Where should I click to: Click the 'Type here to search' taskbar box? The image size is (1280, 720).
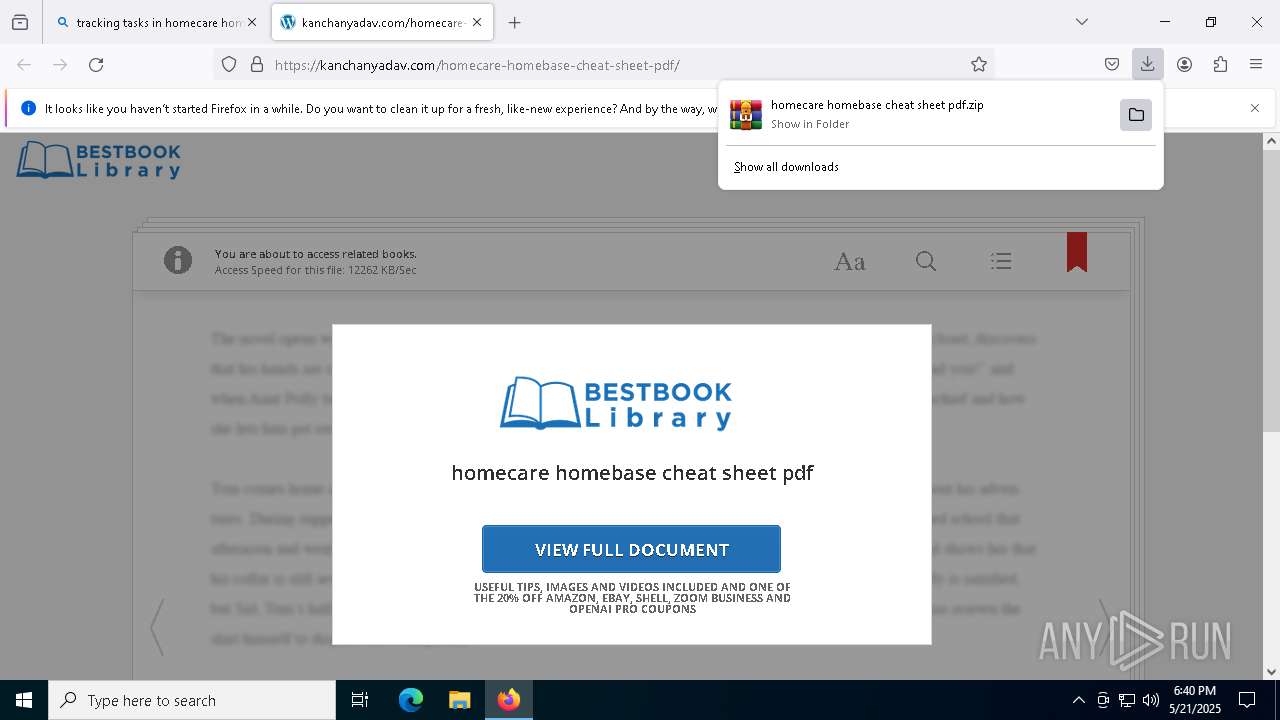192,700
